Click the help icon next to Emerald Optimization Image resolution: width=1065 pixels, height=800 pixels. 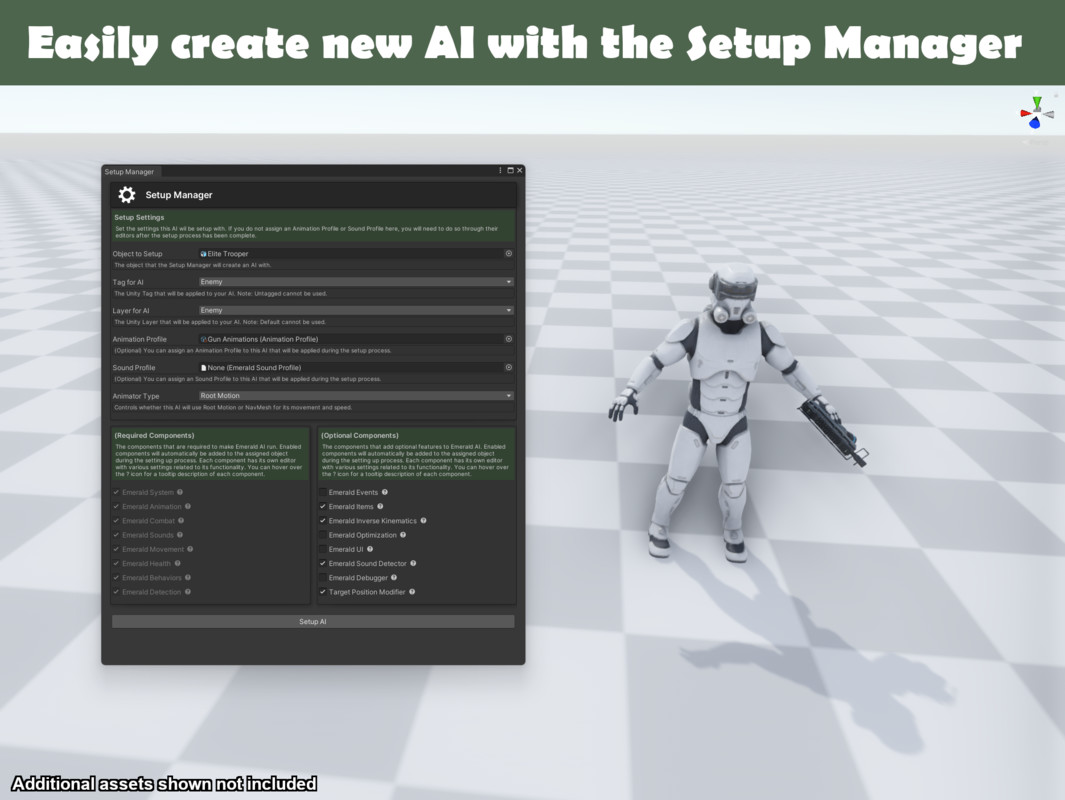tap(403, 535)
